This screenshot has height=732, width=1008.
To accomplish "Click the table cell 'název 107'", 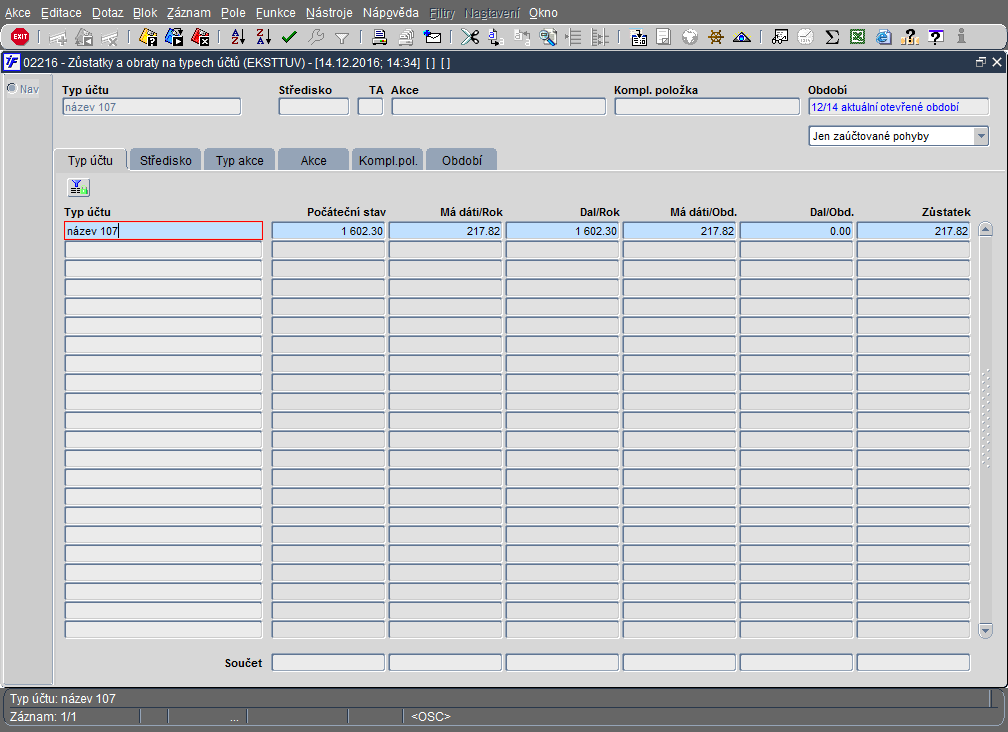I will [x=163, y=231].
